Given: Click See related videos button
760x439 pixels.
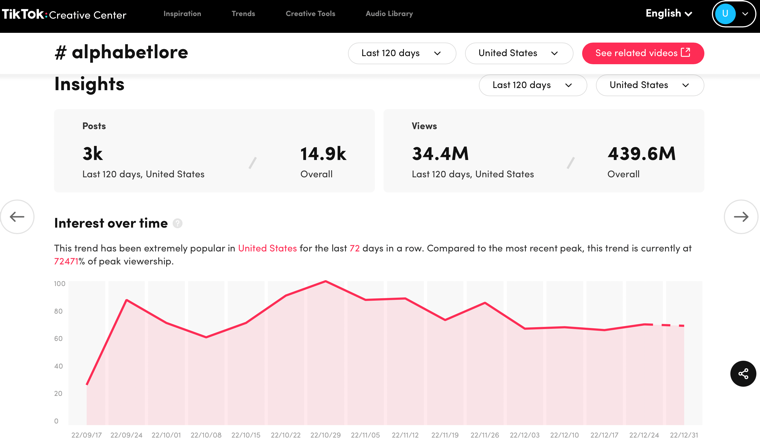Looking at the screenshot, I should tap(643, 53).
